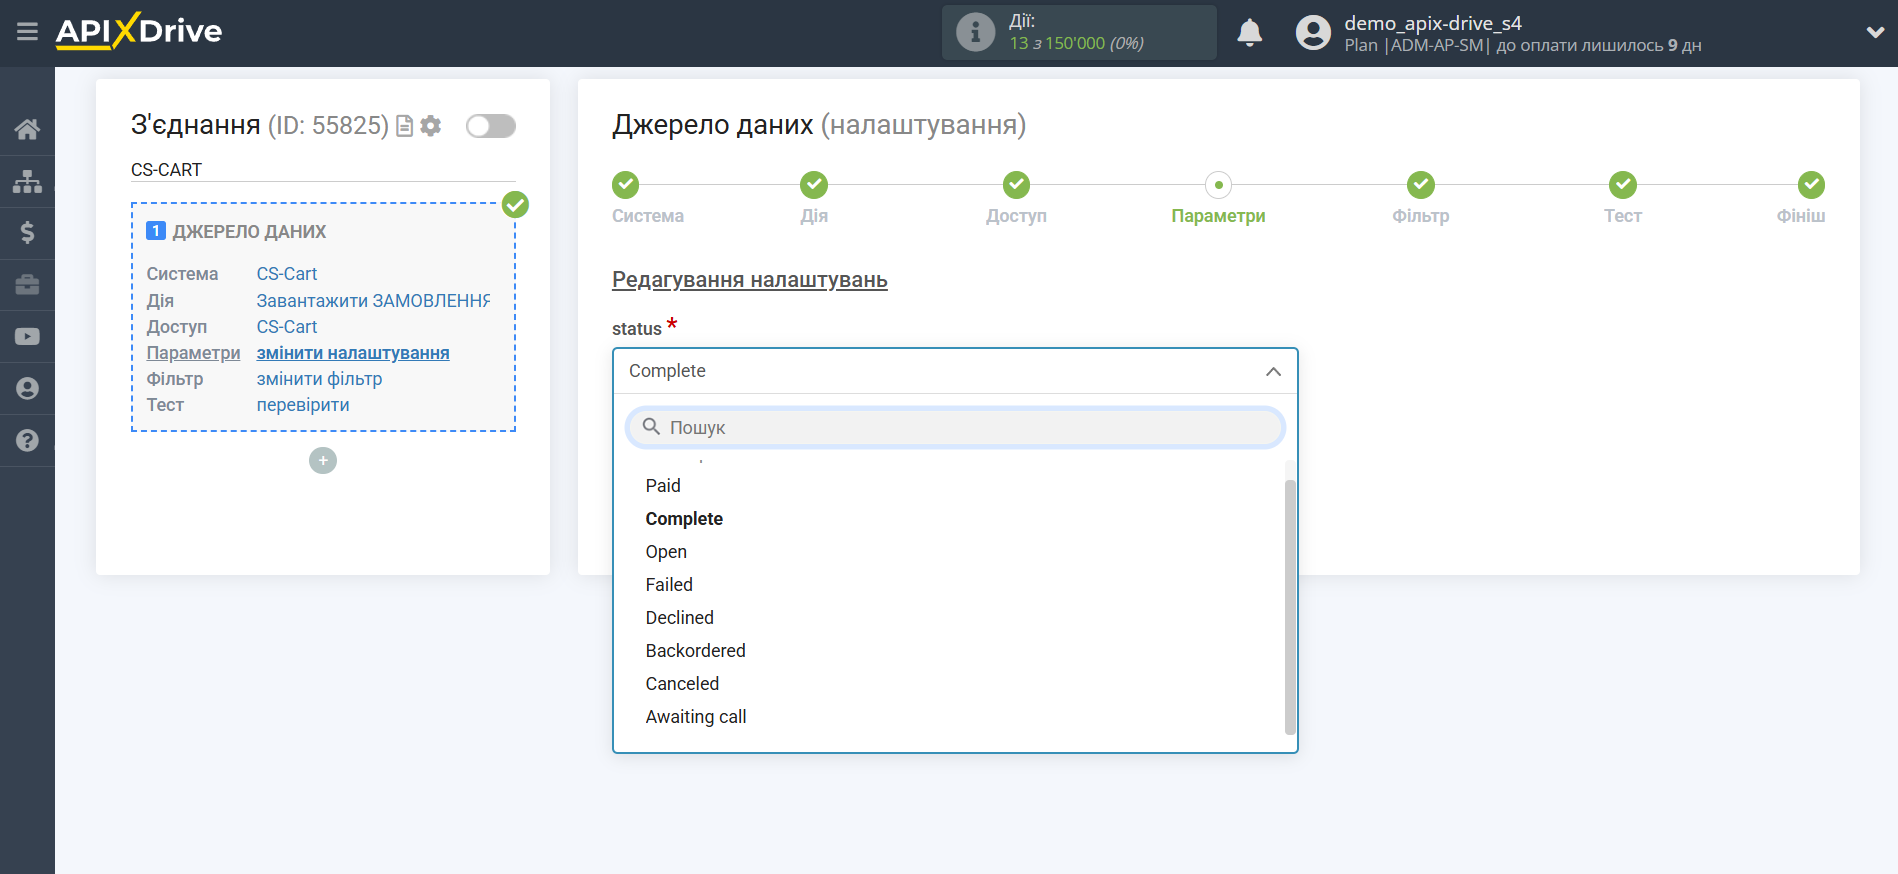Go to the Доступ step
The image size is (1898, 874).
(1016, 198)
